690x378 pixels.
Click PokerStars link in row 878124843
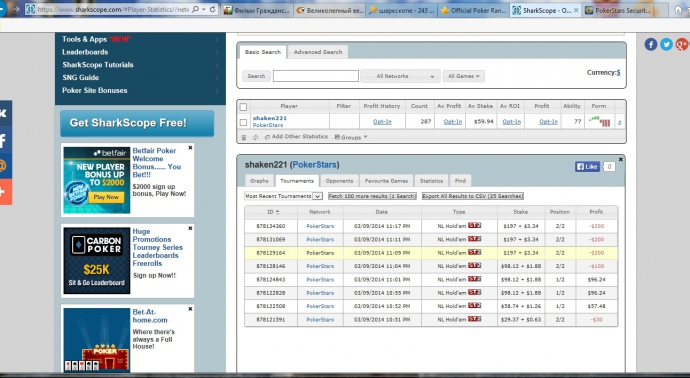(x=320, y=279)
